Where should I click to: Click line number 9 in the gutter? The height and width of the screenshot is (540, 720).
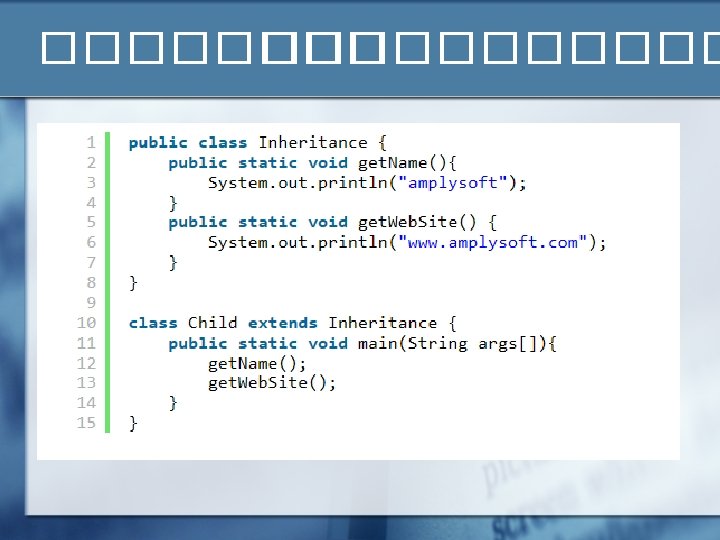[x=91, y=303]
